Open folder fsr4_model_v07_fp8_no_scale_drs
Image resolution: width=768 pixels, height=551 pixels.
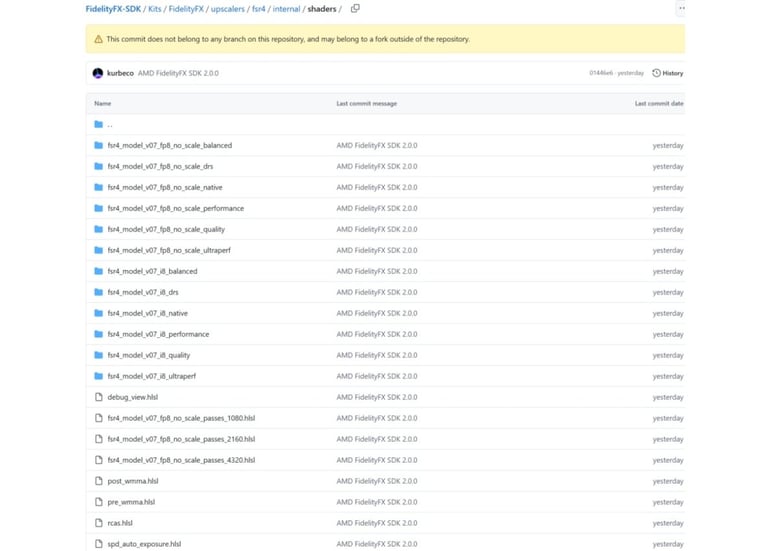160,167
